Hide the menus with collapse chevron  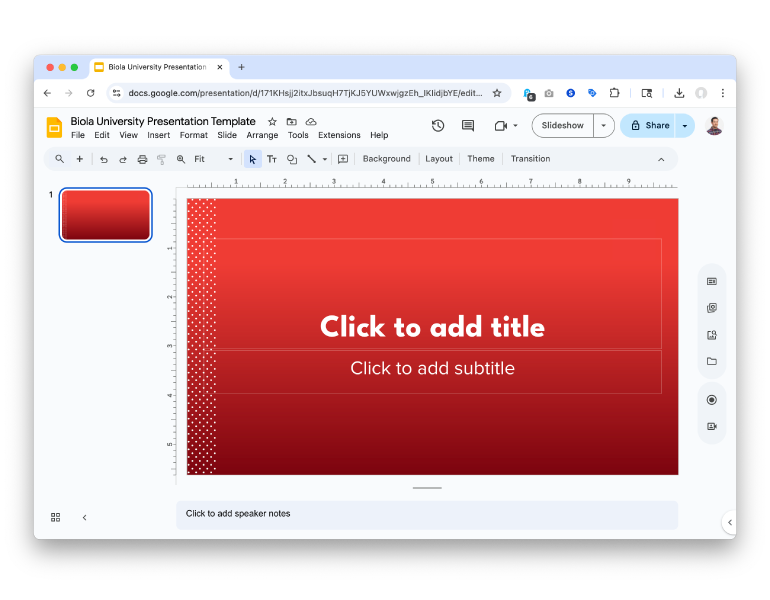pos(661,159)
